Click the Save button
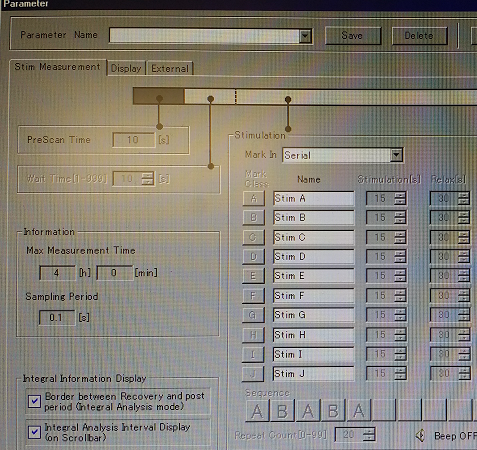 tap(353, 36)
